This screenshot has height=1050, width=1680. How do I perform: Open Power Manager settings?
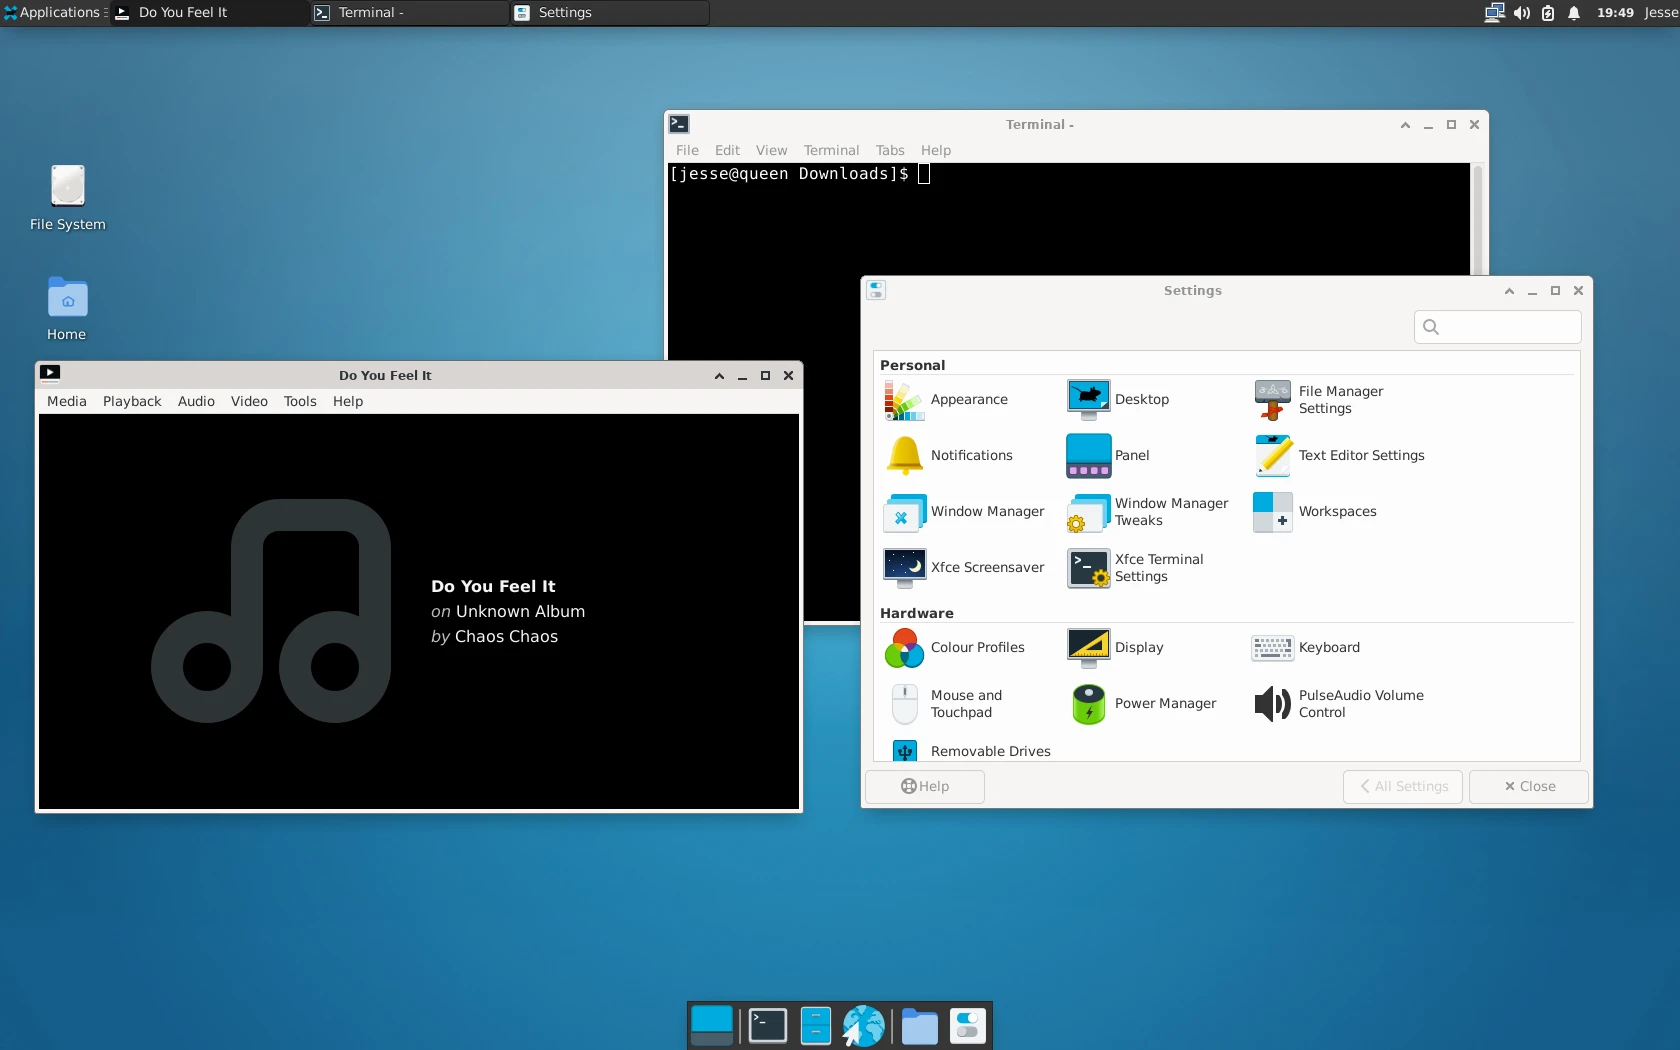click(1088, 704)
